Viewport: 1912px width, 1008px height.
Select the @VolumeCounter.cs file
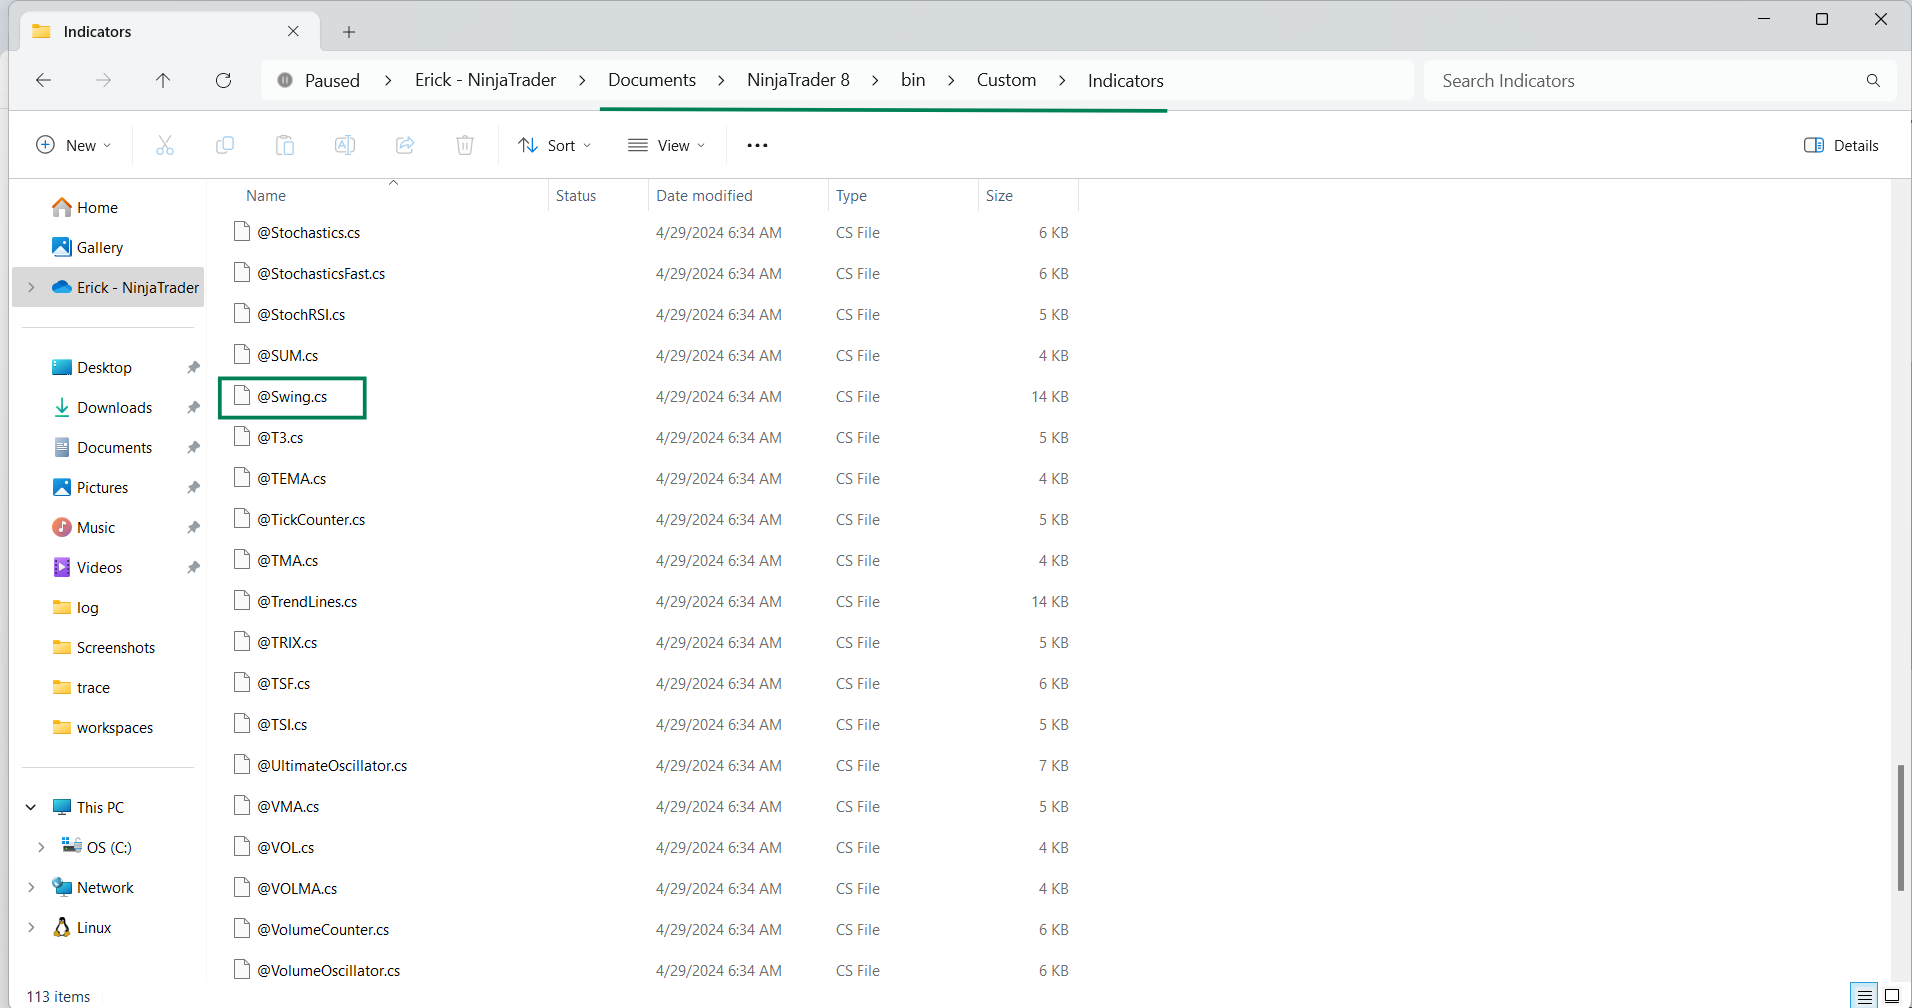pyautogui.click(x=323, y=929)
